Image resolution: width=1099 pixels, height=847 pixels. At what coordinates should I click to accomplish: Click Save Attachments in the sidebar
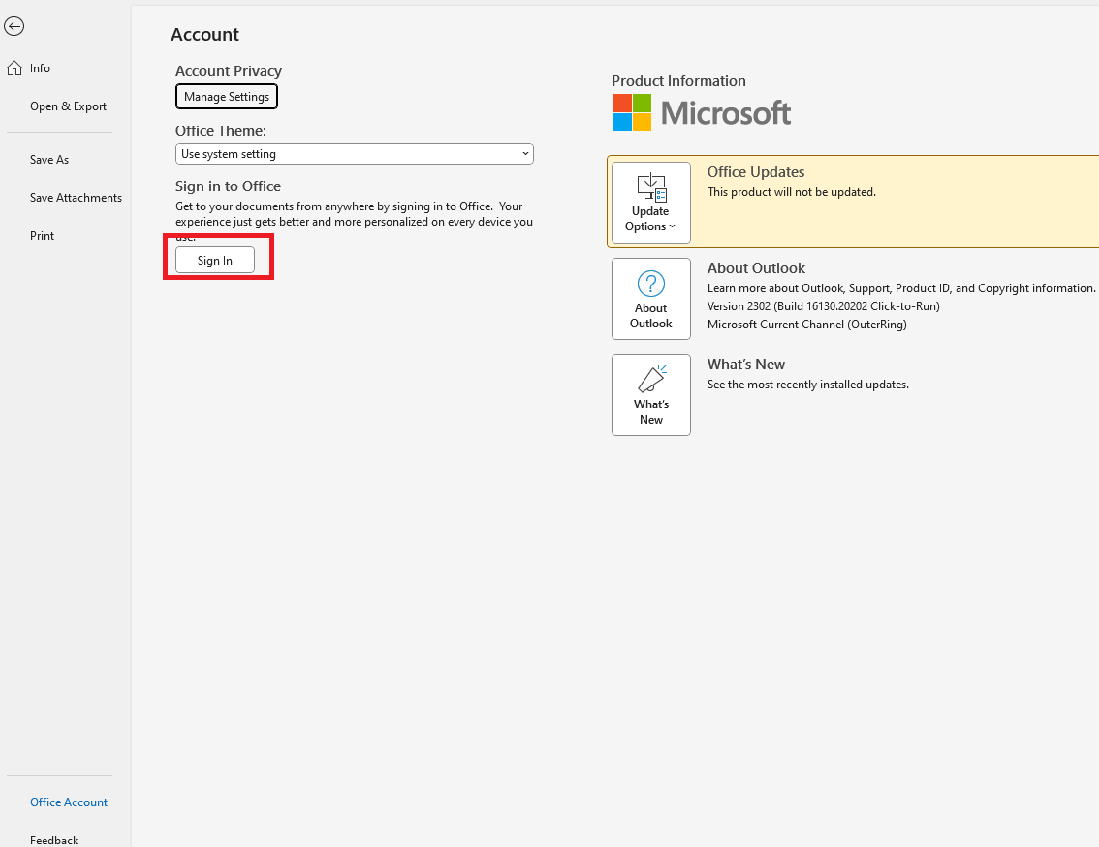click(x=75, y=197)
